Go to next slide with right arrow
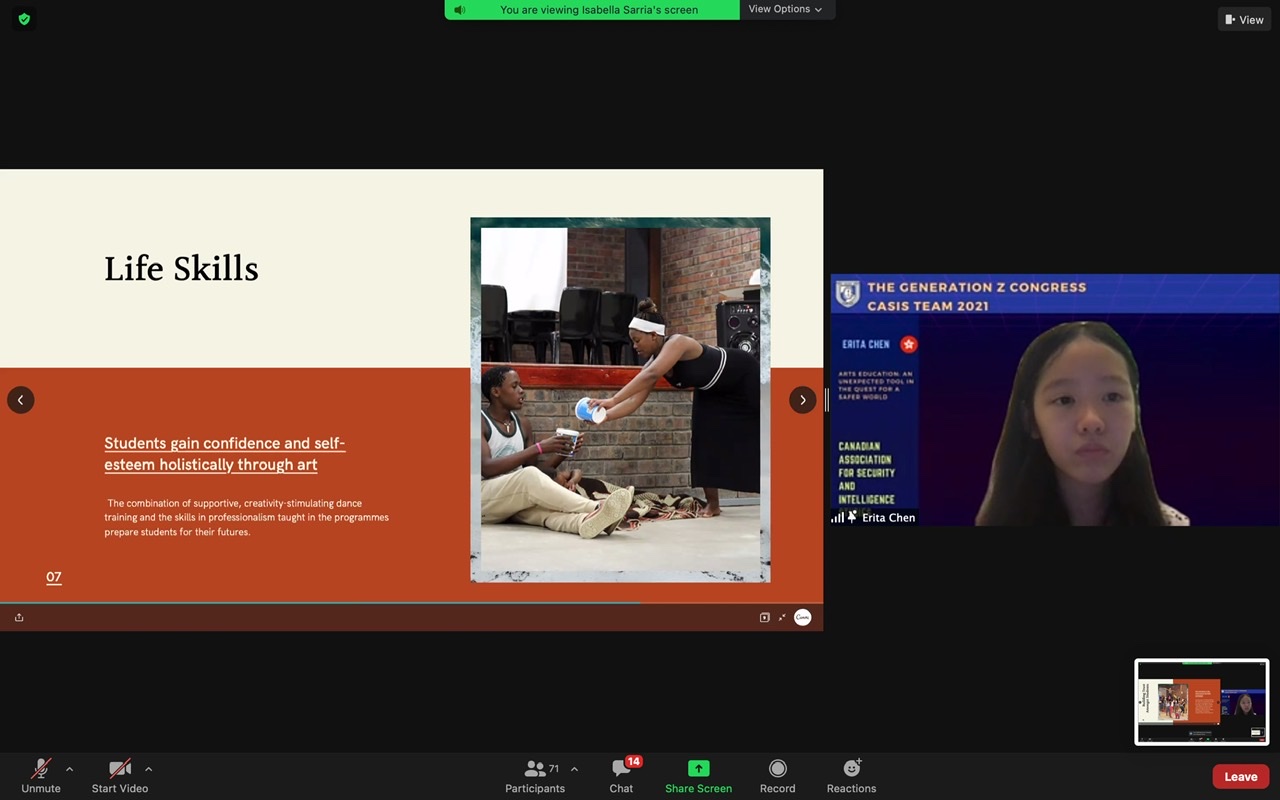This screenshot has width=1280, height=800. [802, 400]
